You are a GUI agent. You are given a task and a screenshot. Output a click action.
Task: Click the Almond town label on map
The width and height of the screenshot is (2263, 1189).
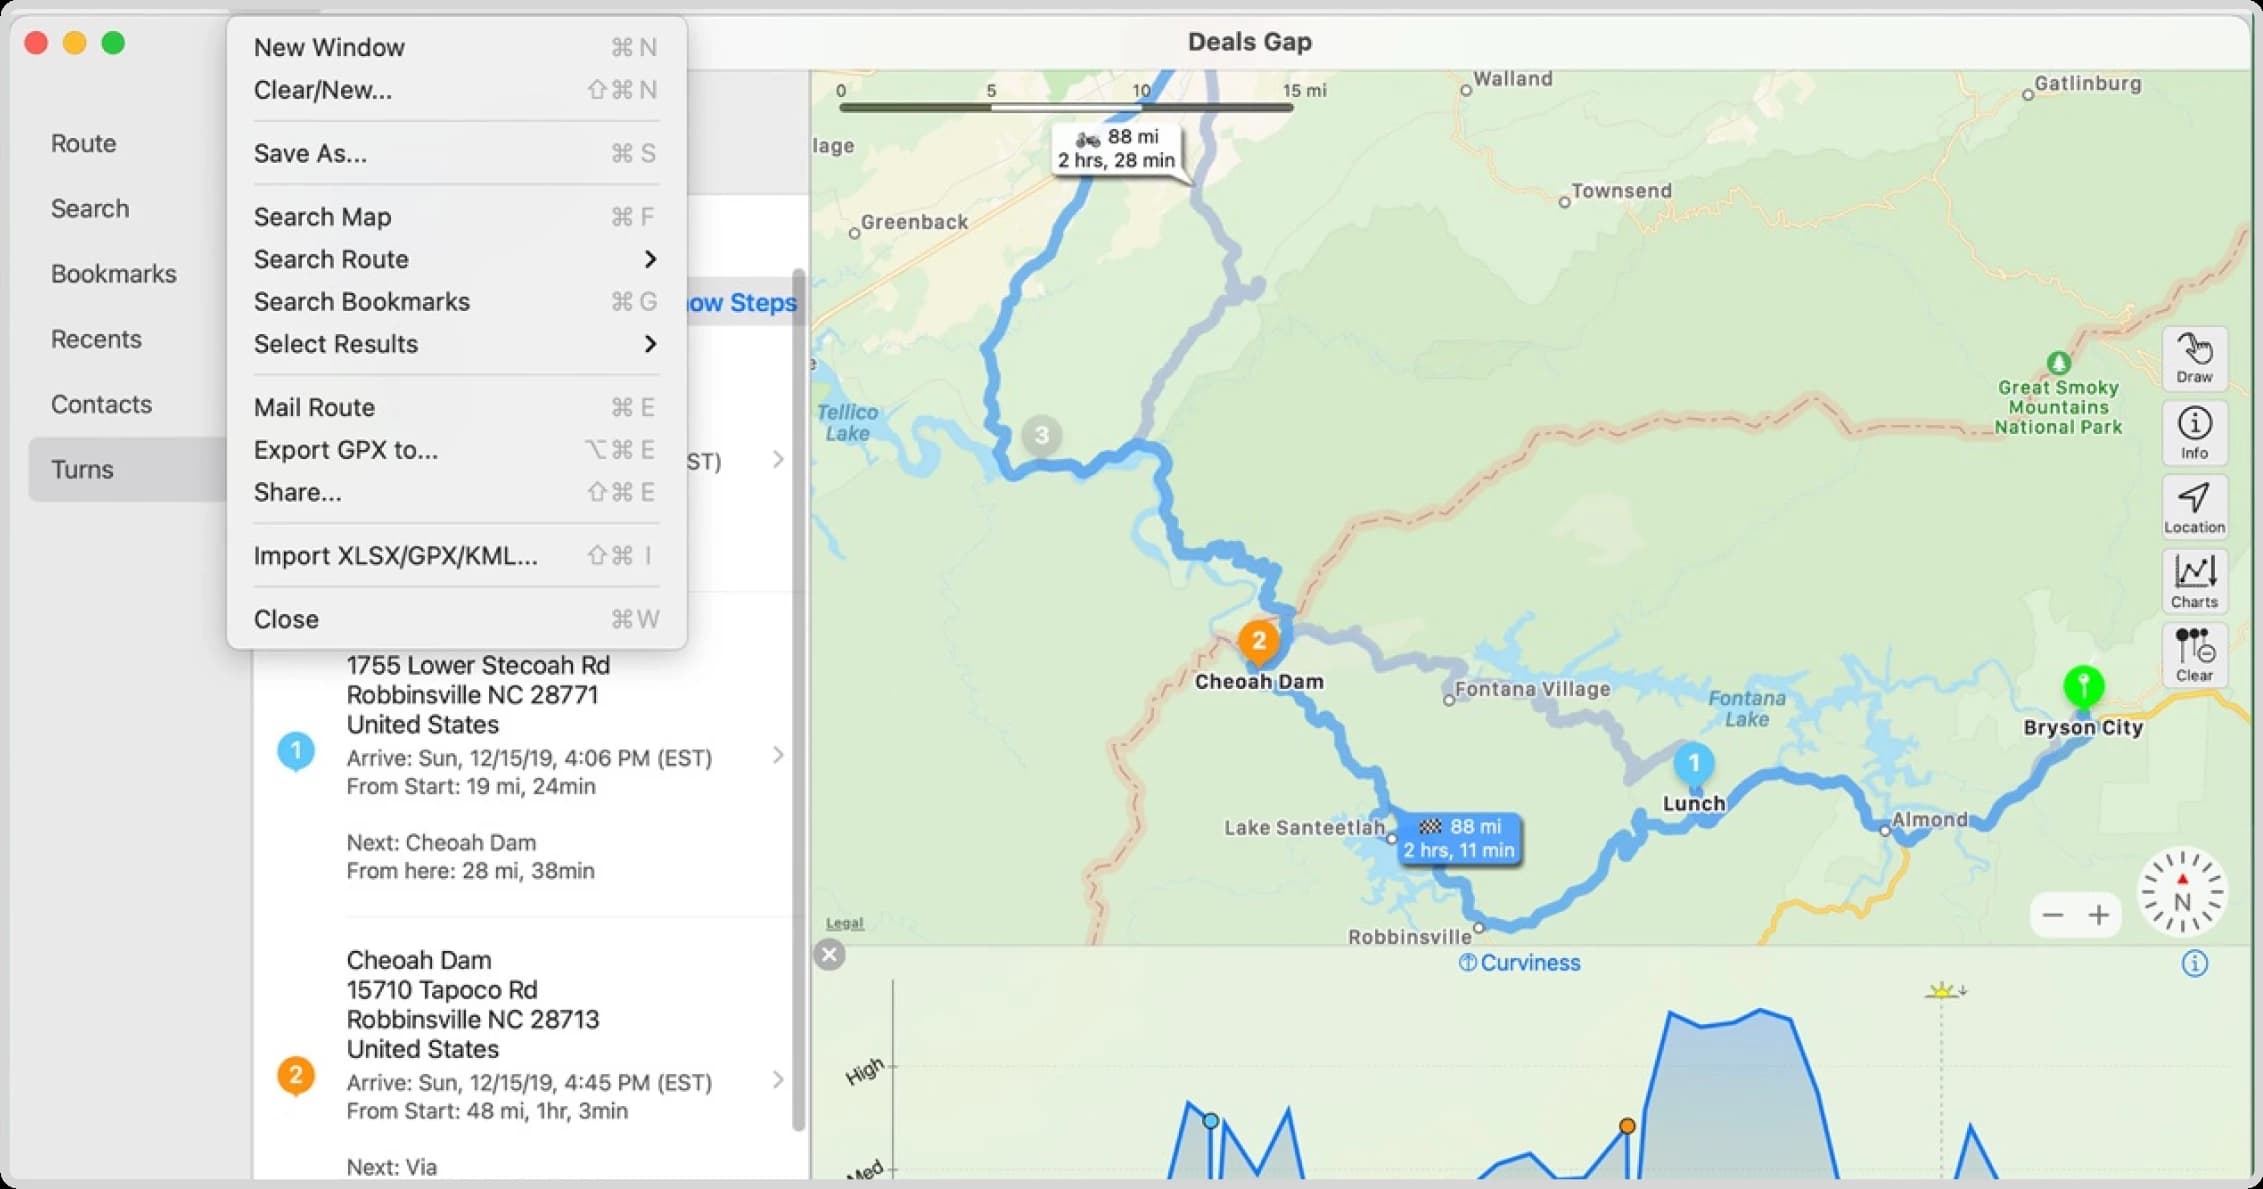(1929, 820)
